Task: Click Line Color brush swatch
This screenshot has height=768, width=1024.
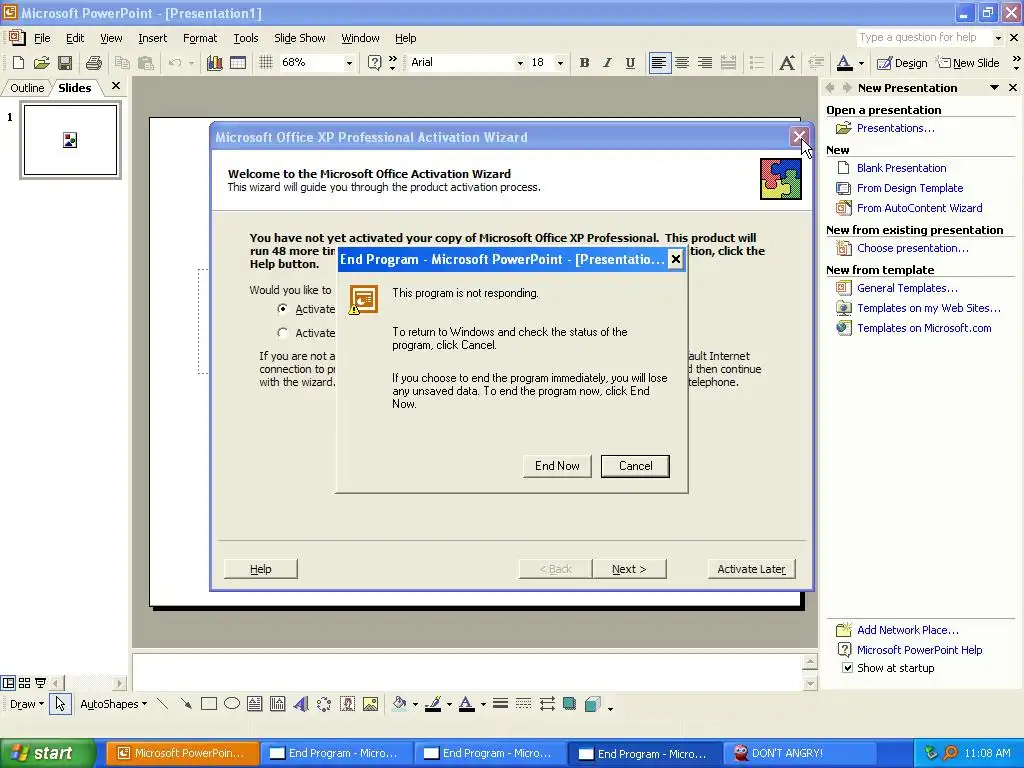Action: point(433,704)
